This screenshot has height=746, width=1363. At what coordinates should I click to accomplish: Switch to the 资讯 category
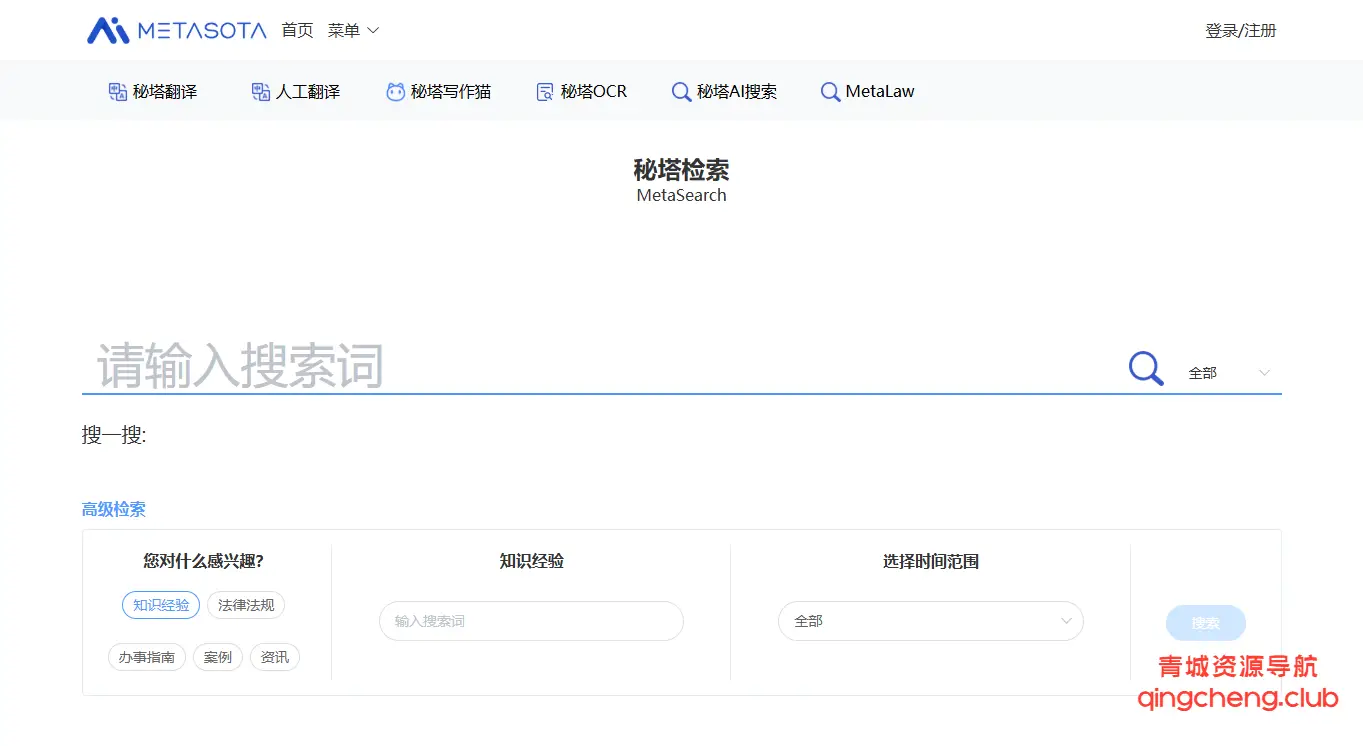click(274, 657)
